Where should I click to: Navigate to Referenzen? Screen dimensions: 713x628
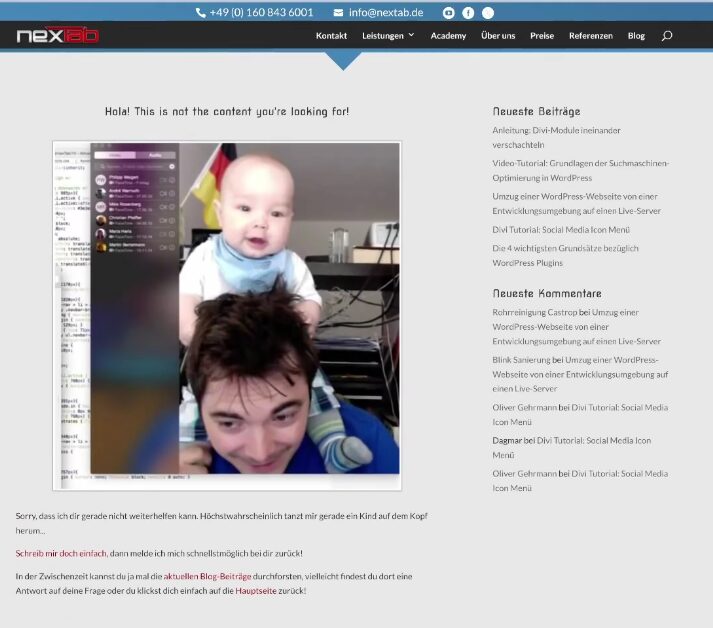[x=590, y=36]
